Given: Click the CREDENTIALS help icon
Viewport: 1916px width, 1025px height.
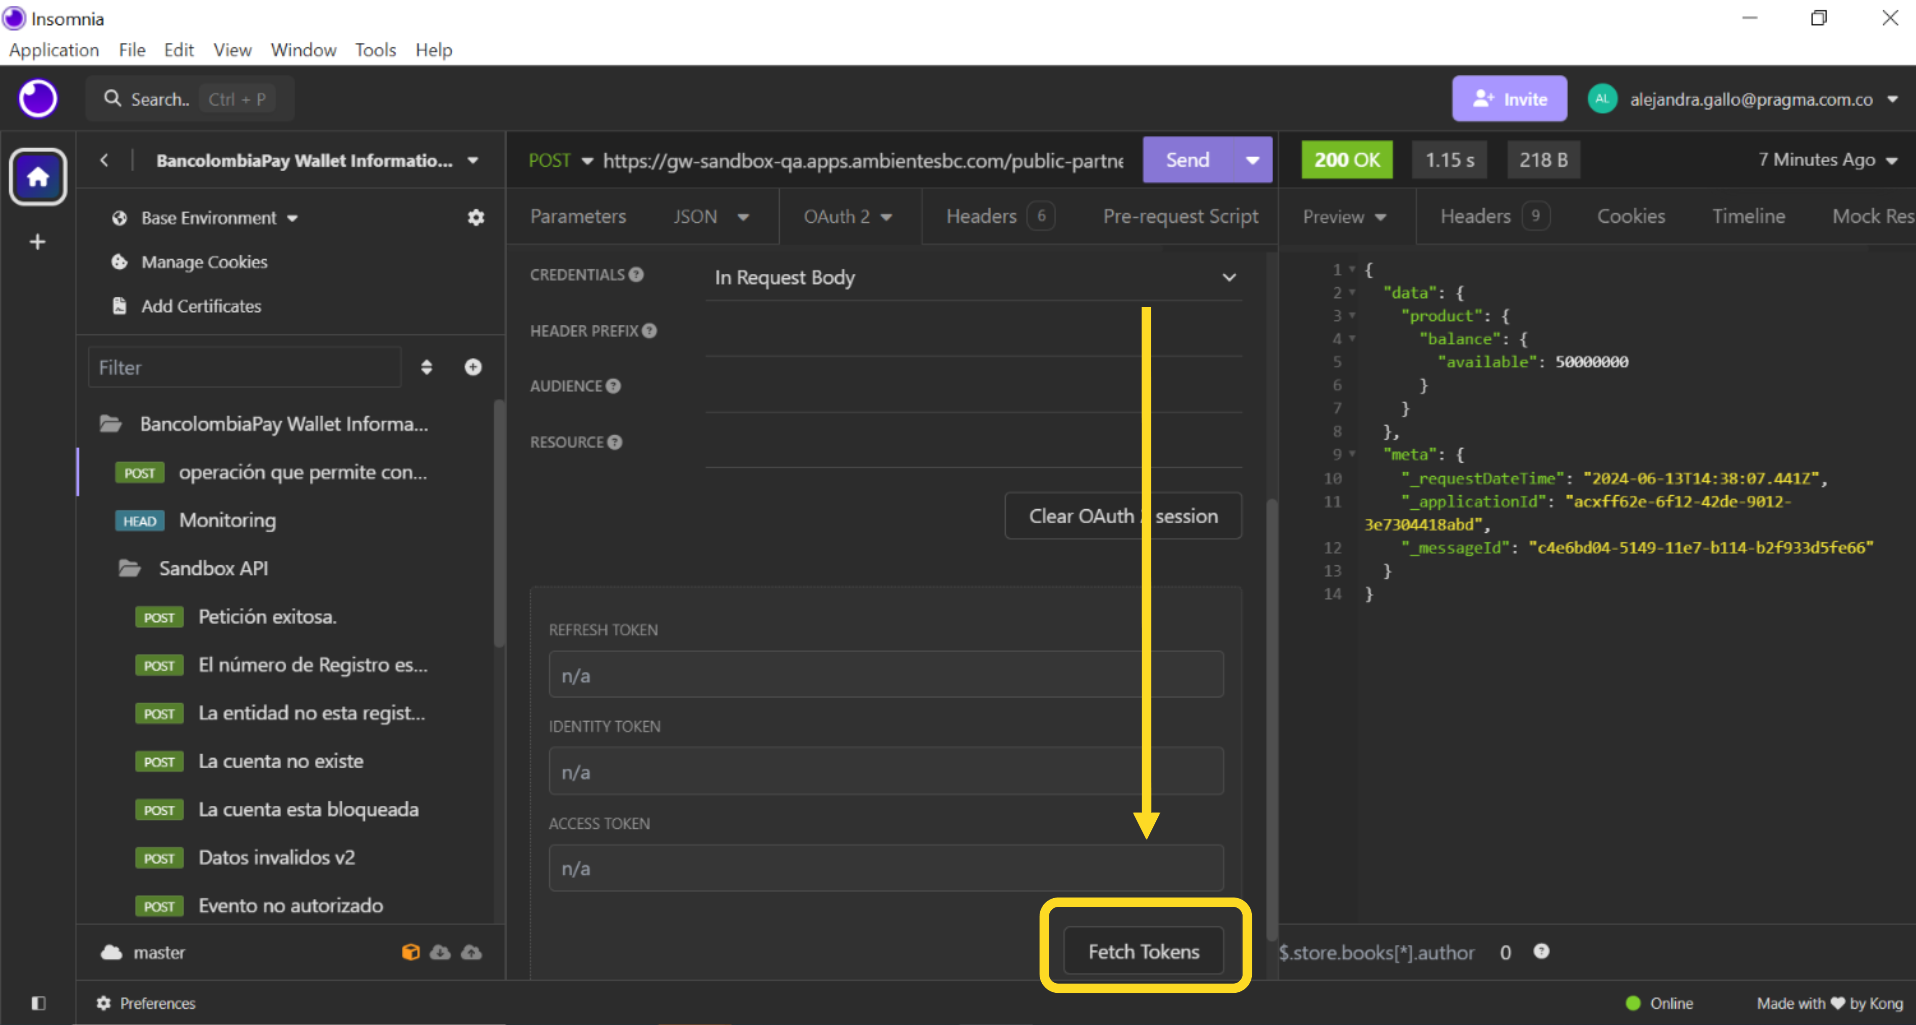Looking at the screenshot, I should coord(637,274).
